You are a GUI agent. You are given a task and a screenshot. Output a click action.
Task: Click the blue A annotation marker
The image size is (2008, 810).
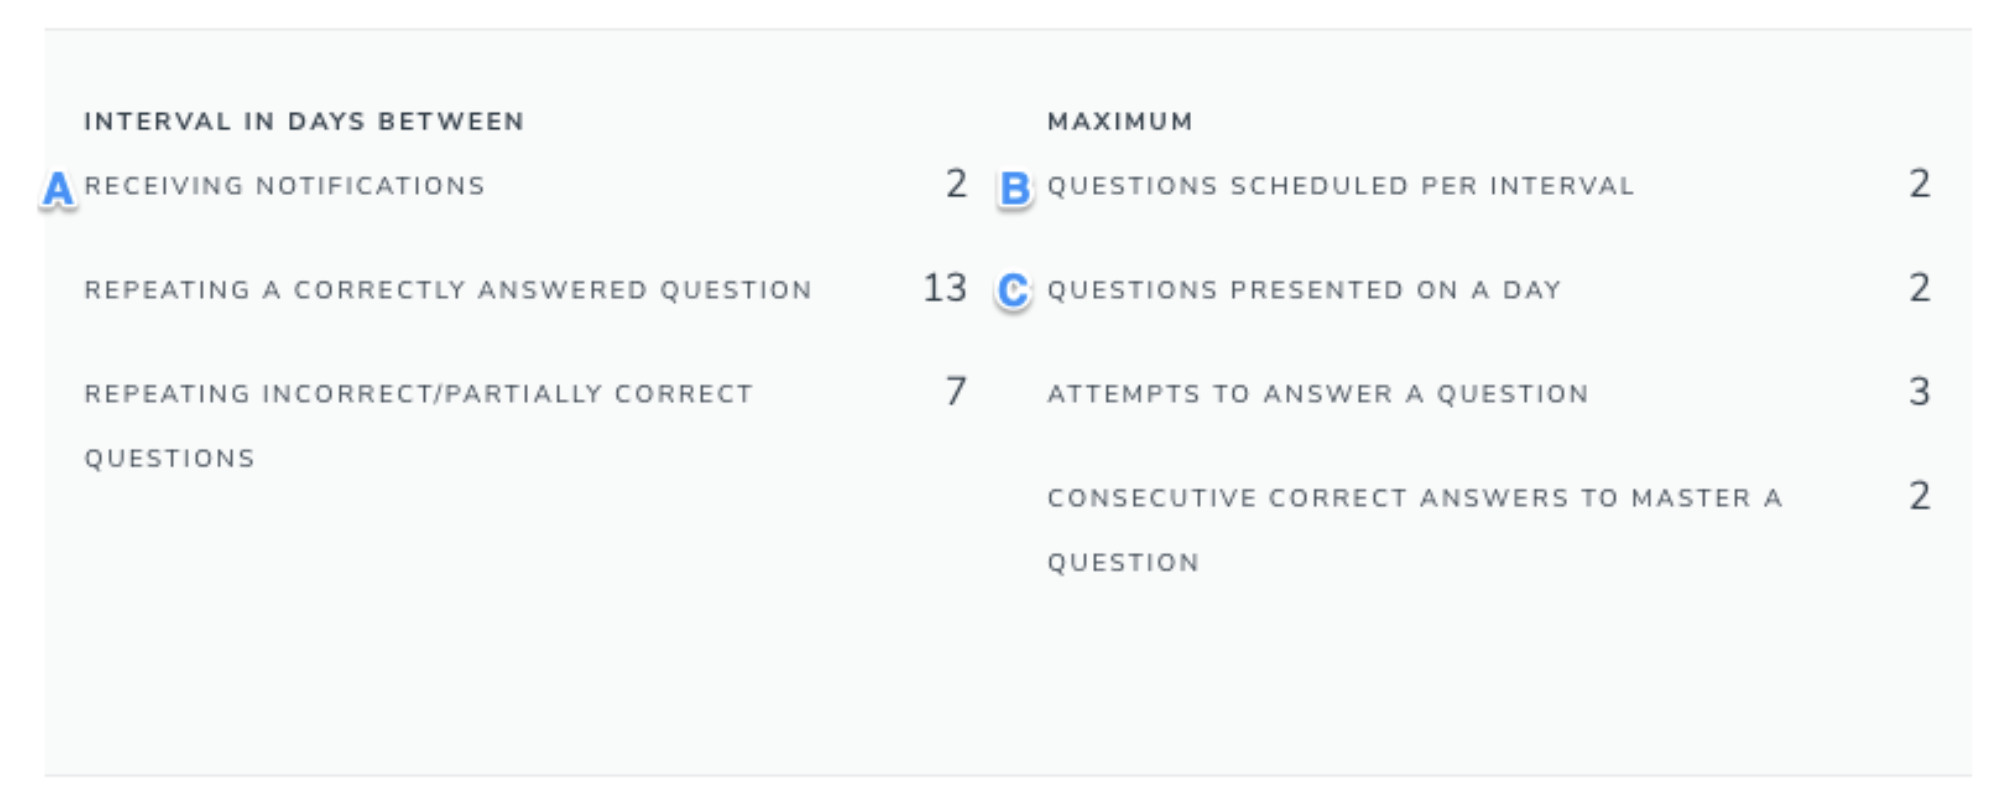(x=58, y=189)
